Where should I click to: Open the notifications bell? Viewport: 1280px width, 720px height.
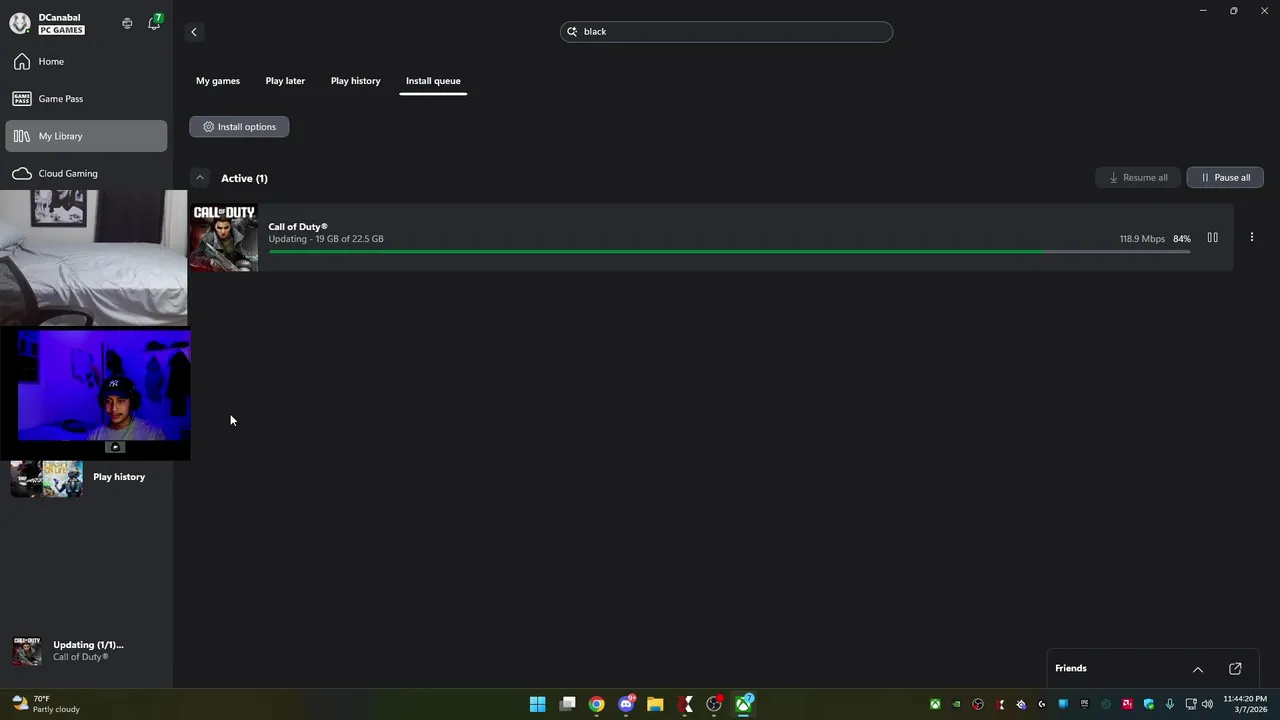(x=154, y=23)
